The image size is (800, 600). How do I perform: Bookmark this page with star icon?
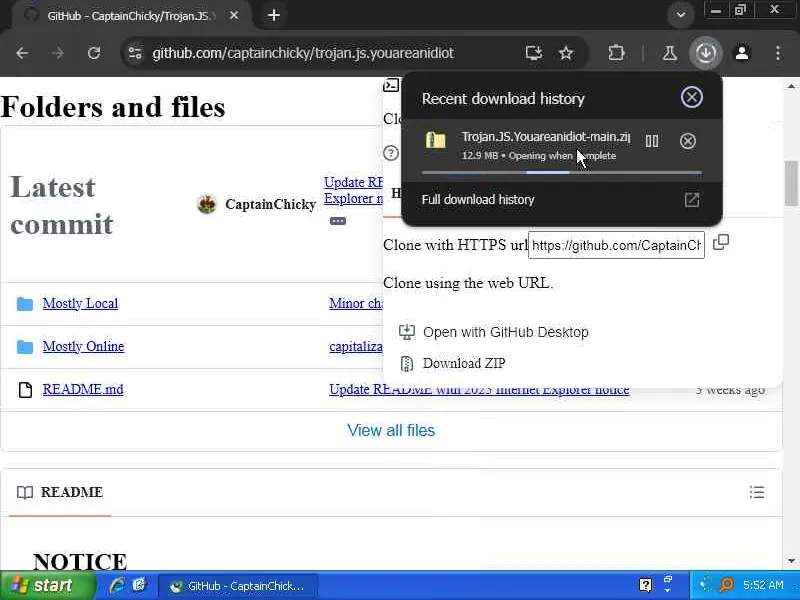coord(566,53)
